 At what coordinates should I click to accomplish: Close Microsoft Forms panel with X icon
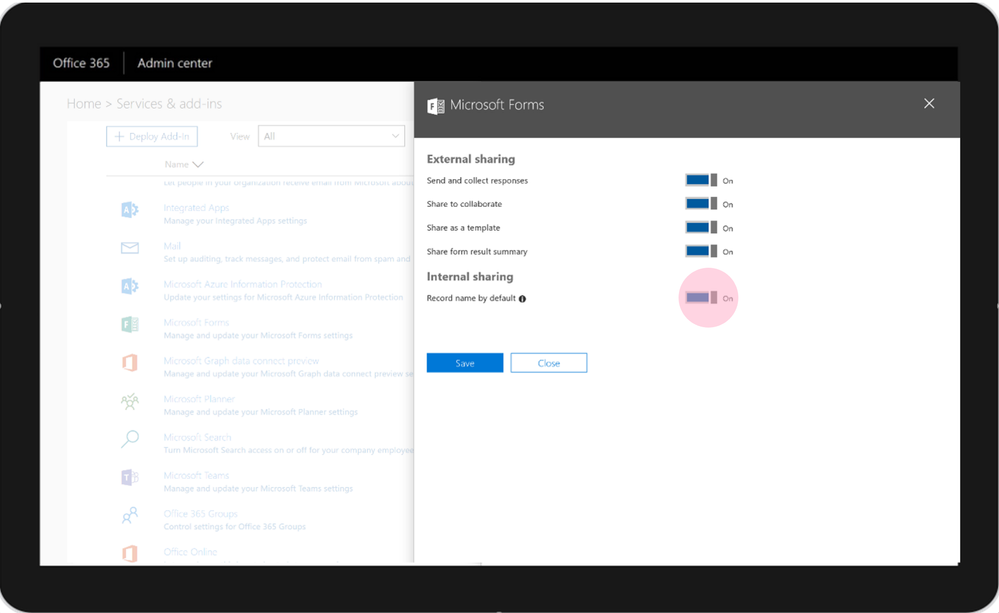929,104
